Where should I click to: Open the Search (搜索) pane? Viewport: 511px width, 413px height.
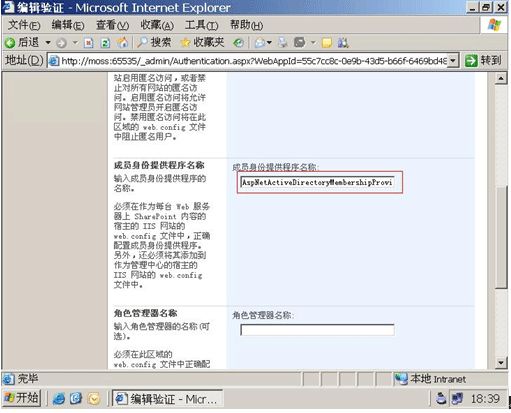pos(154,42)
